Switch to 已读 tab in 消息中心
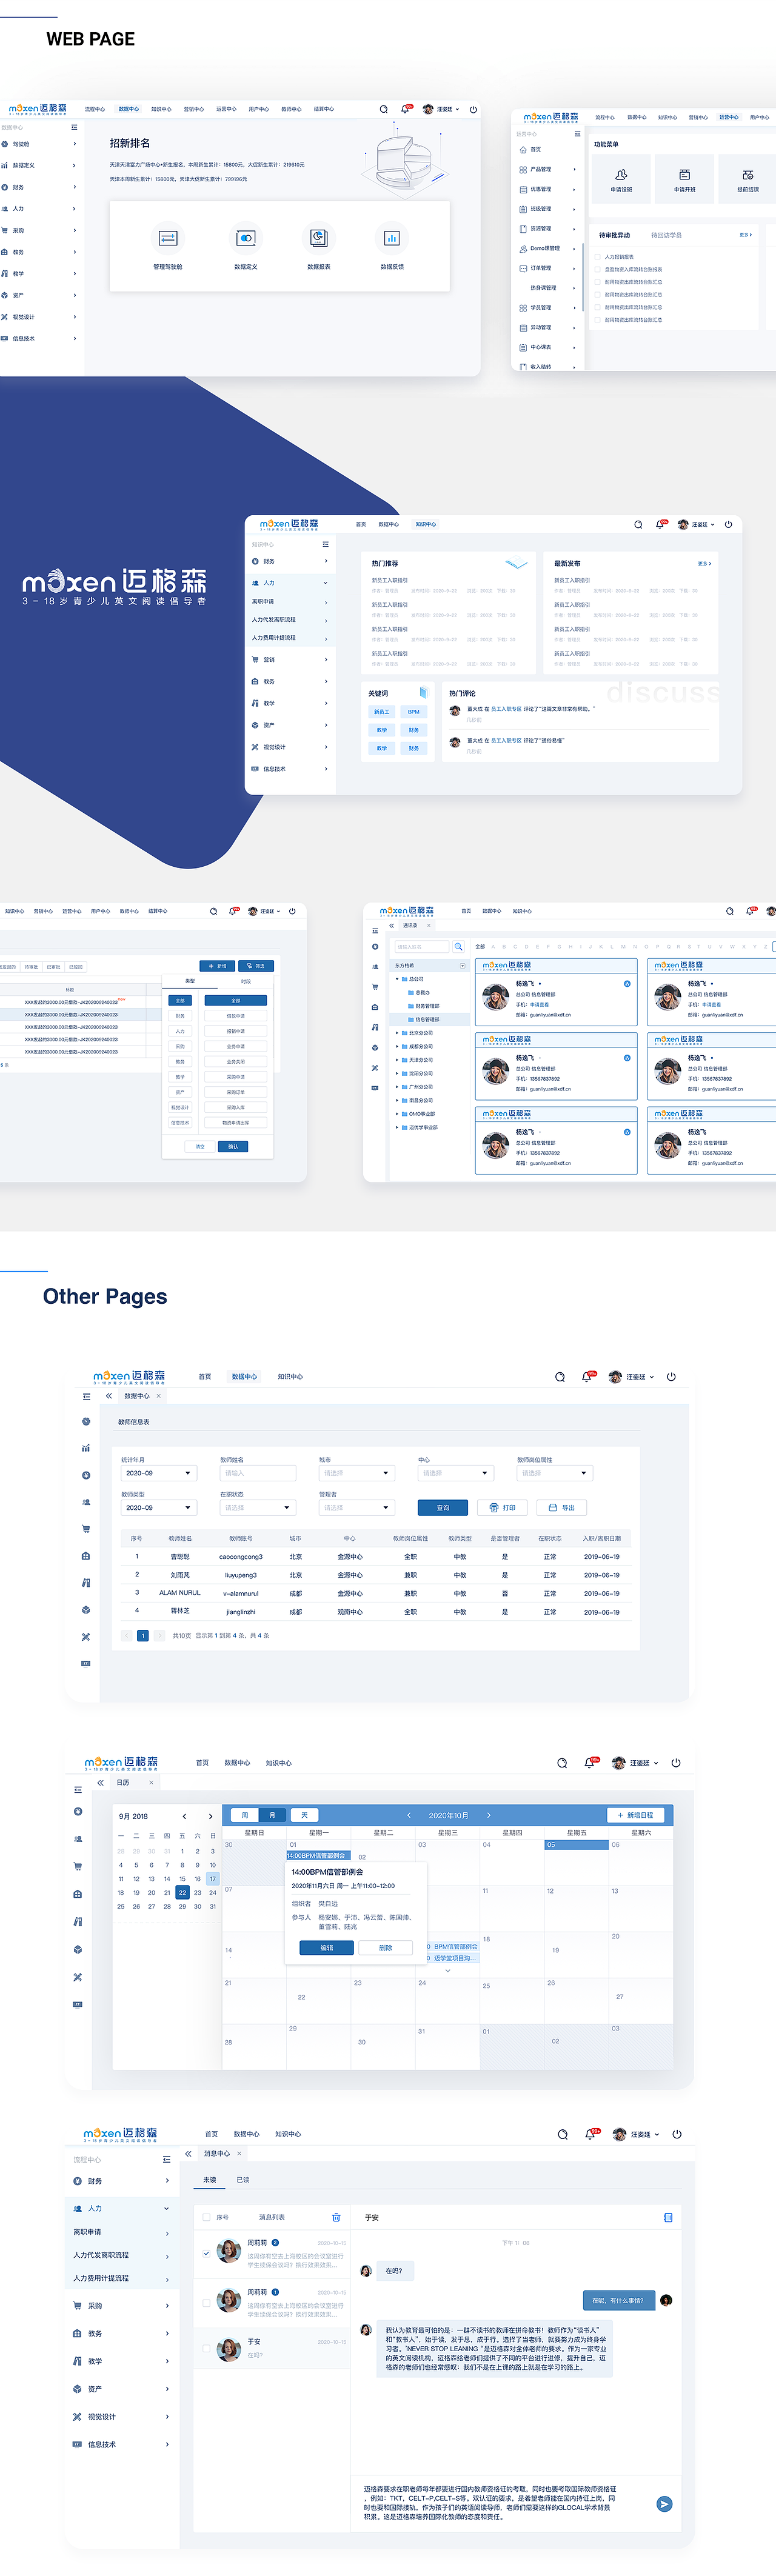This screenshot has height=2576, width=776. (x=243, y=2180)
